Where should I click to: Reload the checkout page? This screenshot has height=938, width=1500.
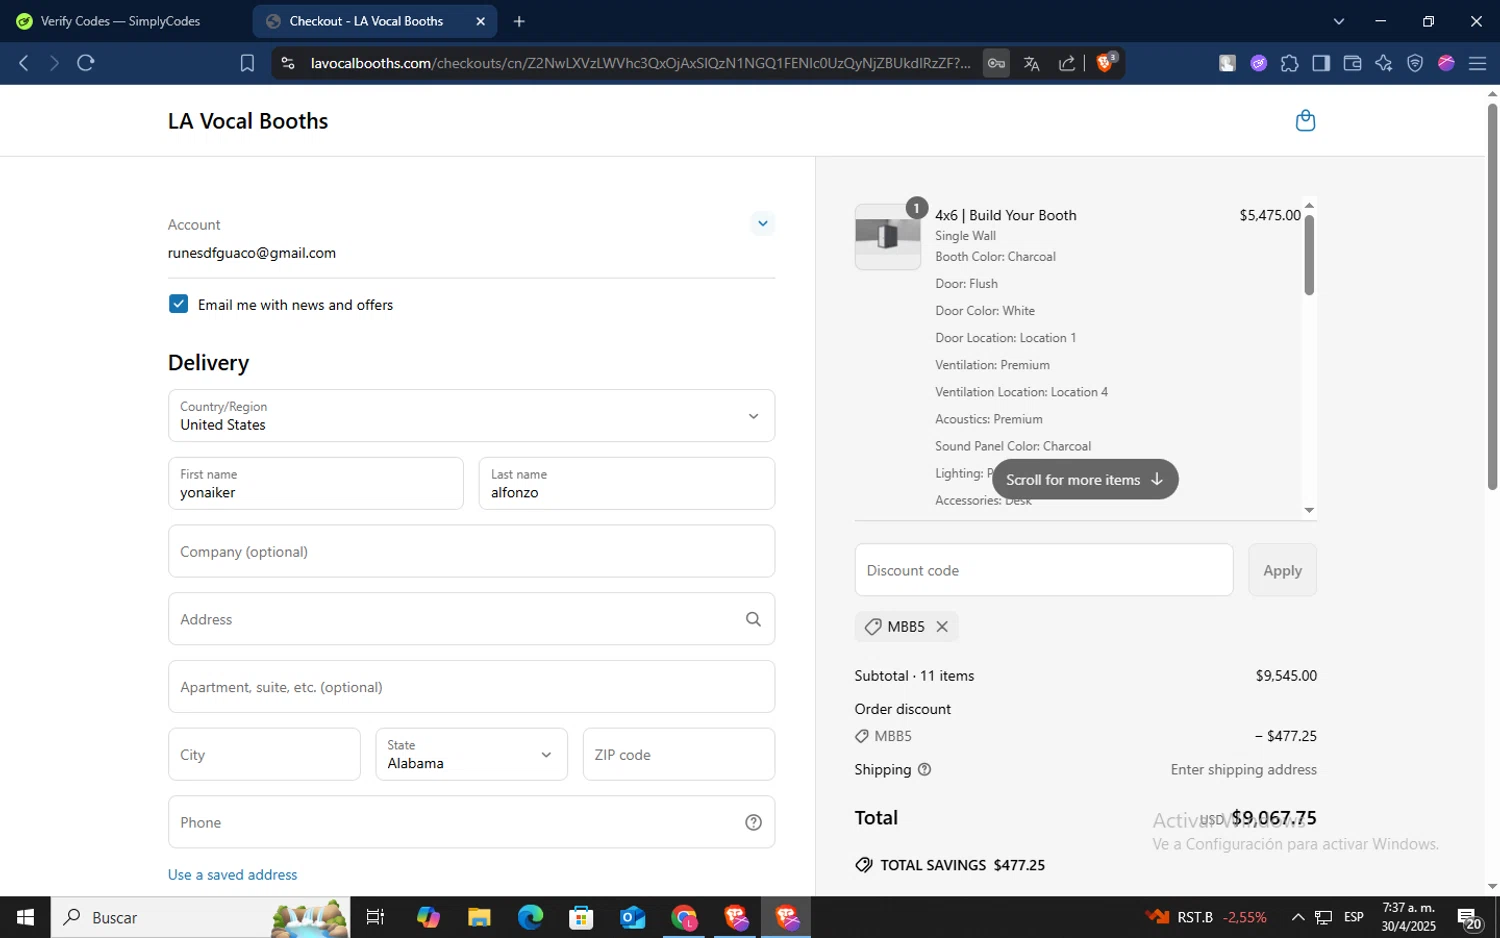point(86,63)
